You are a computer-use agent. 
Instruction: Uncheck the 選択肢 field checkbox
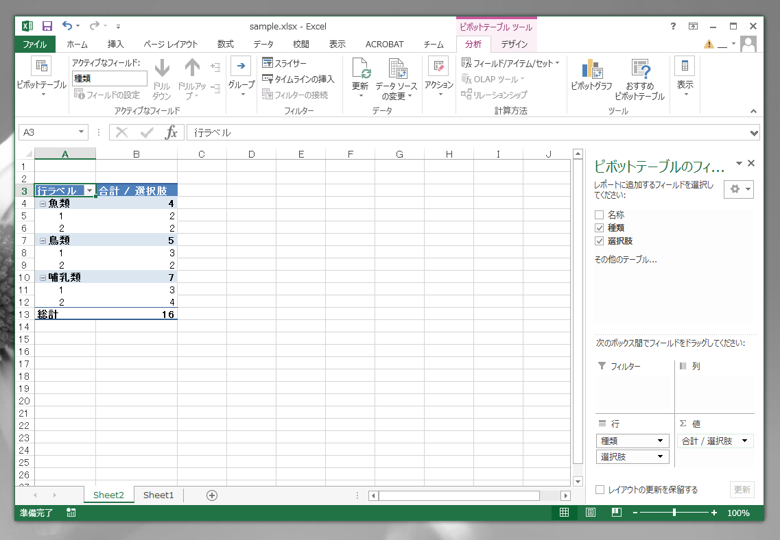pos(599,241)
